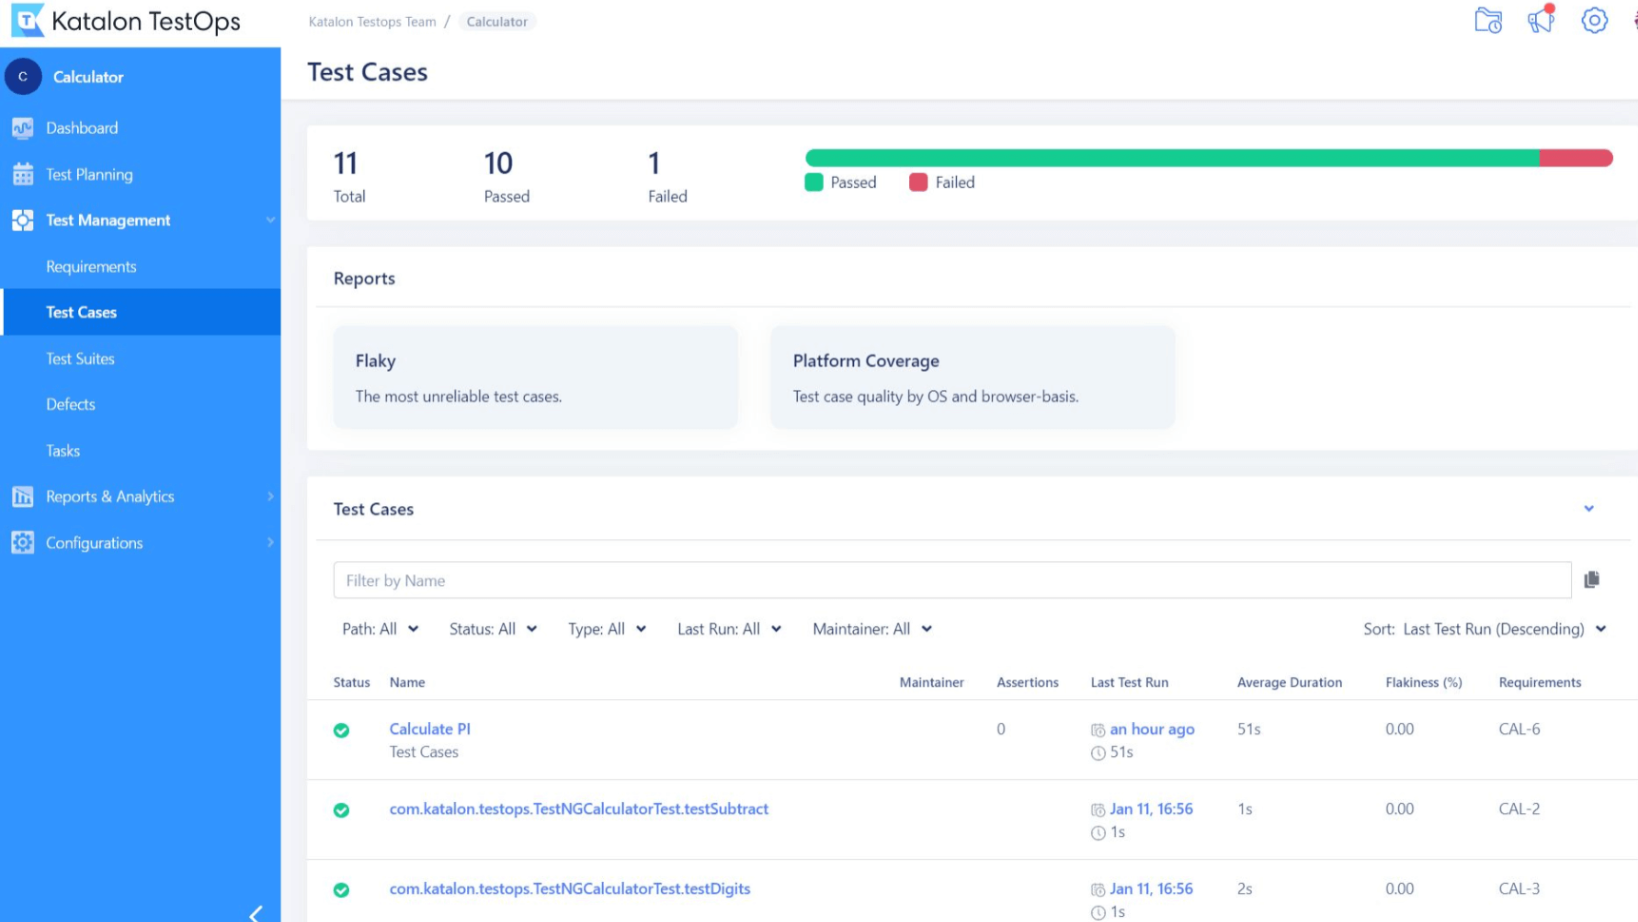Collapse the Test Management menu chevron

point(270,220)
